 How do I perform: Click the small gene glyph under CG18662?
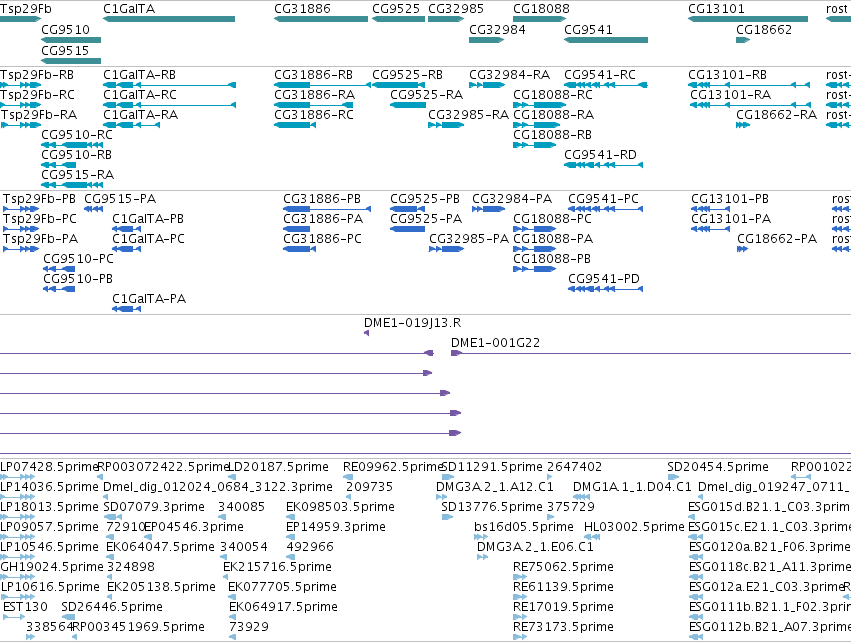coord(743,40)
